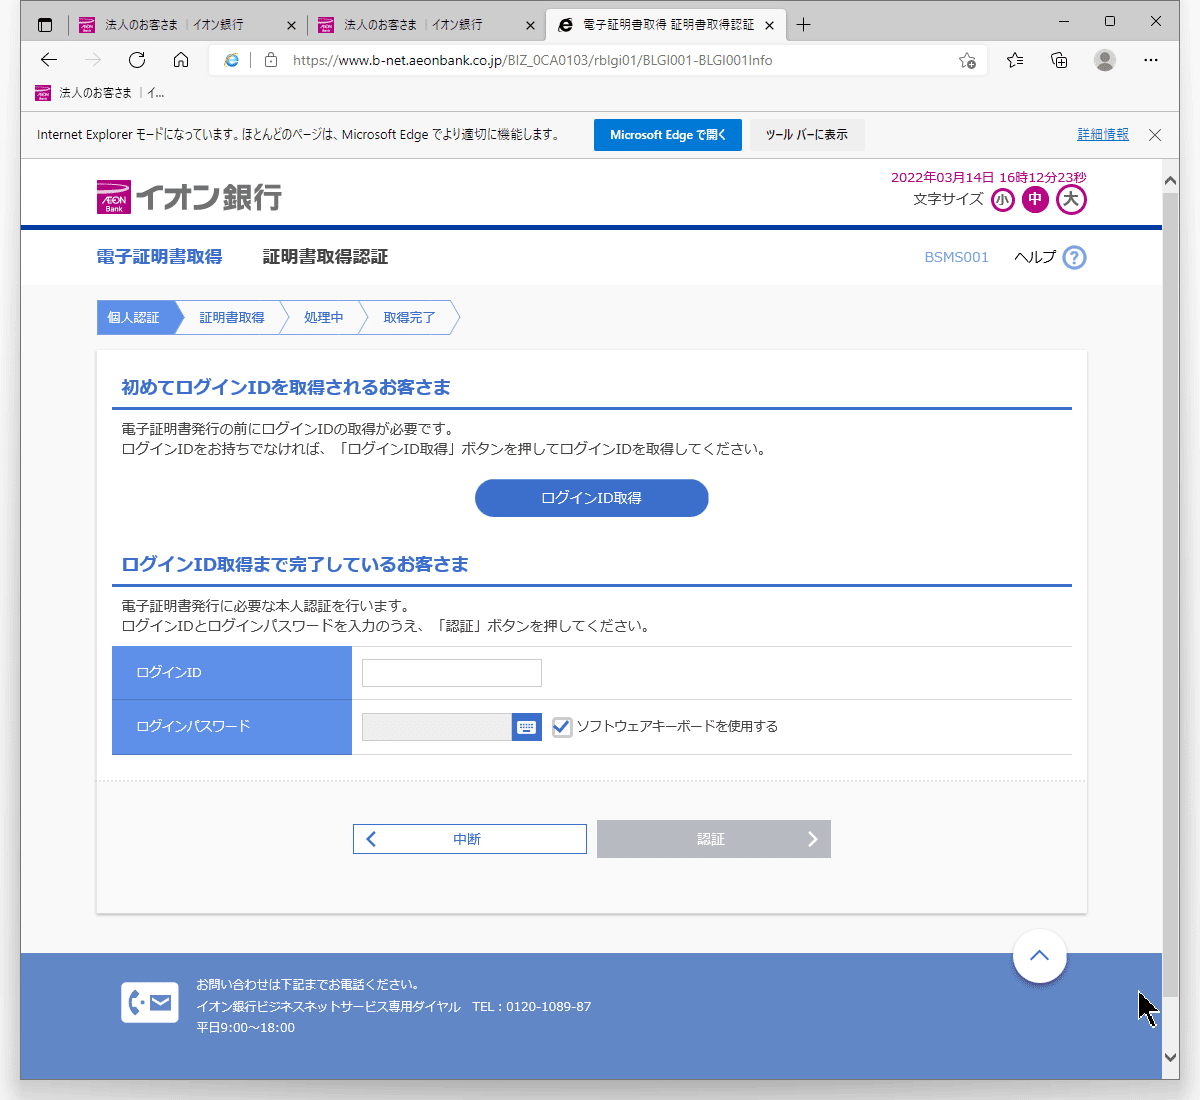Click the favorites star in the address bar

pos(967,60)
